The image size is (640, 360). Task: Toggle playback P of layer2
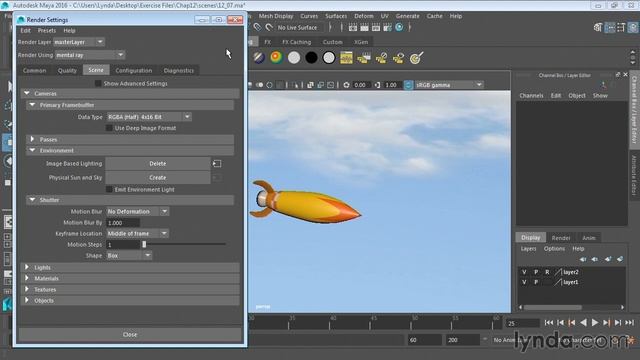click(x=536, y=272)
